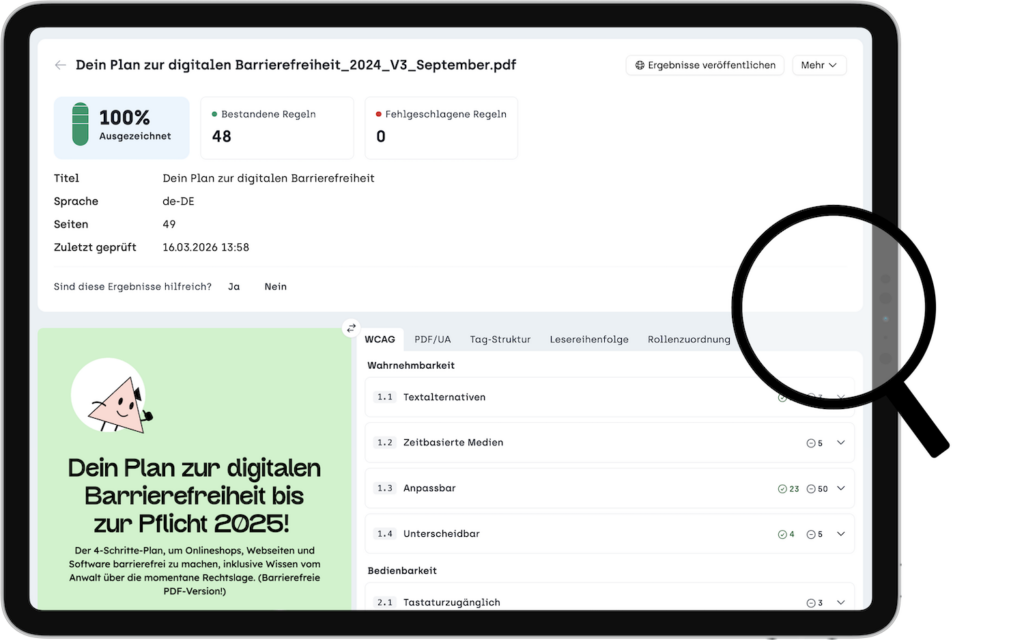Expand the Unterscheidbar rule section
This screenshot has width=1024, height=640.
(x=840, y=533)
